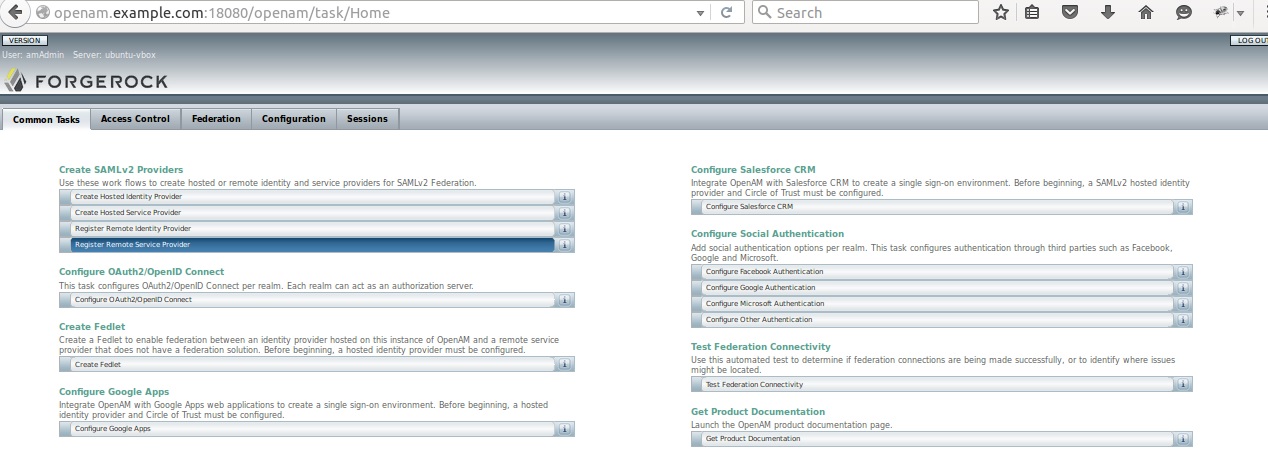This screenshot has width=1268, height=476.
Task: Click info icon beside Register Remote Service Provider
Action: [x=564, y=245]
